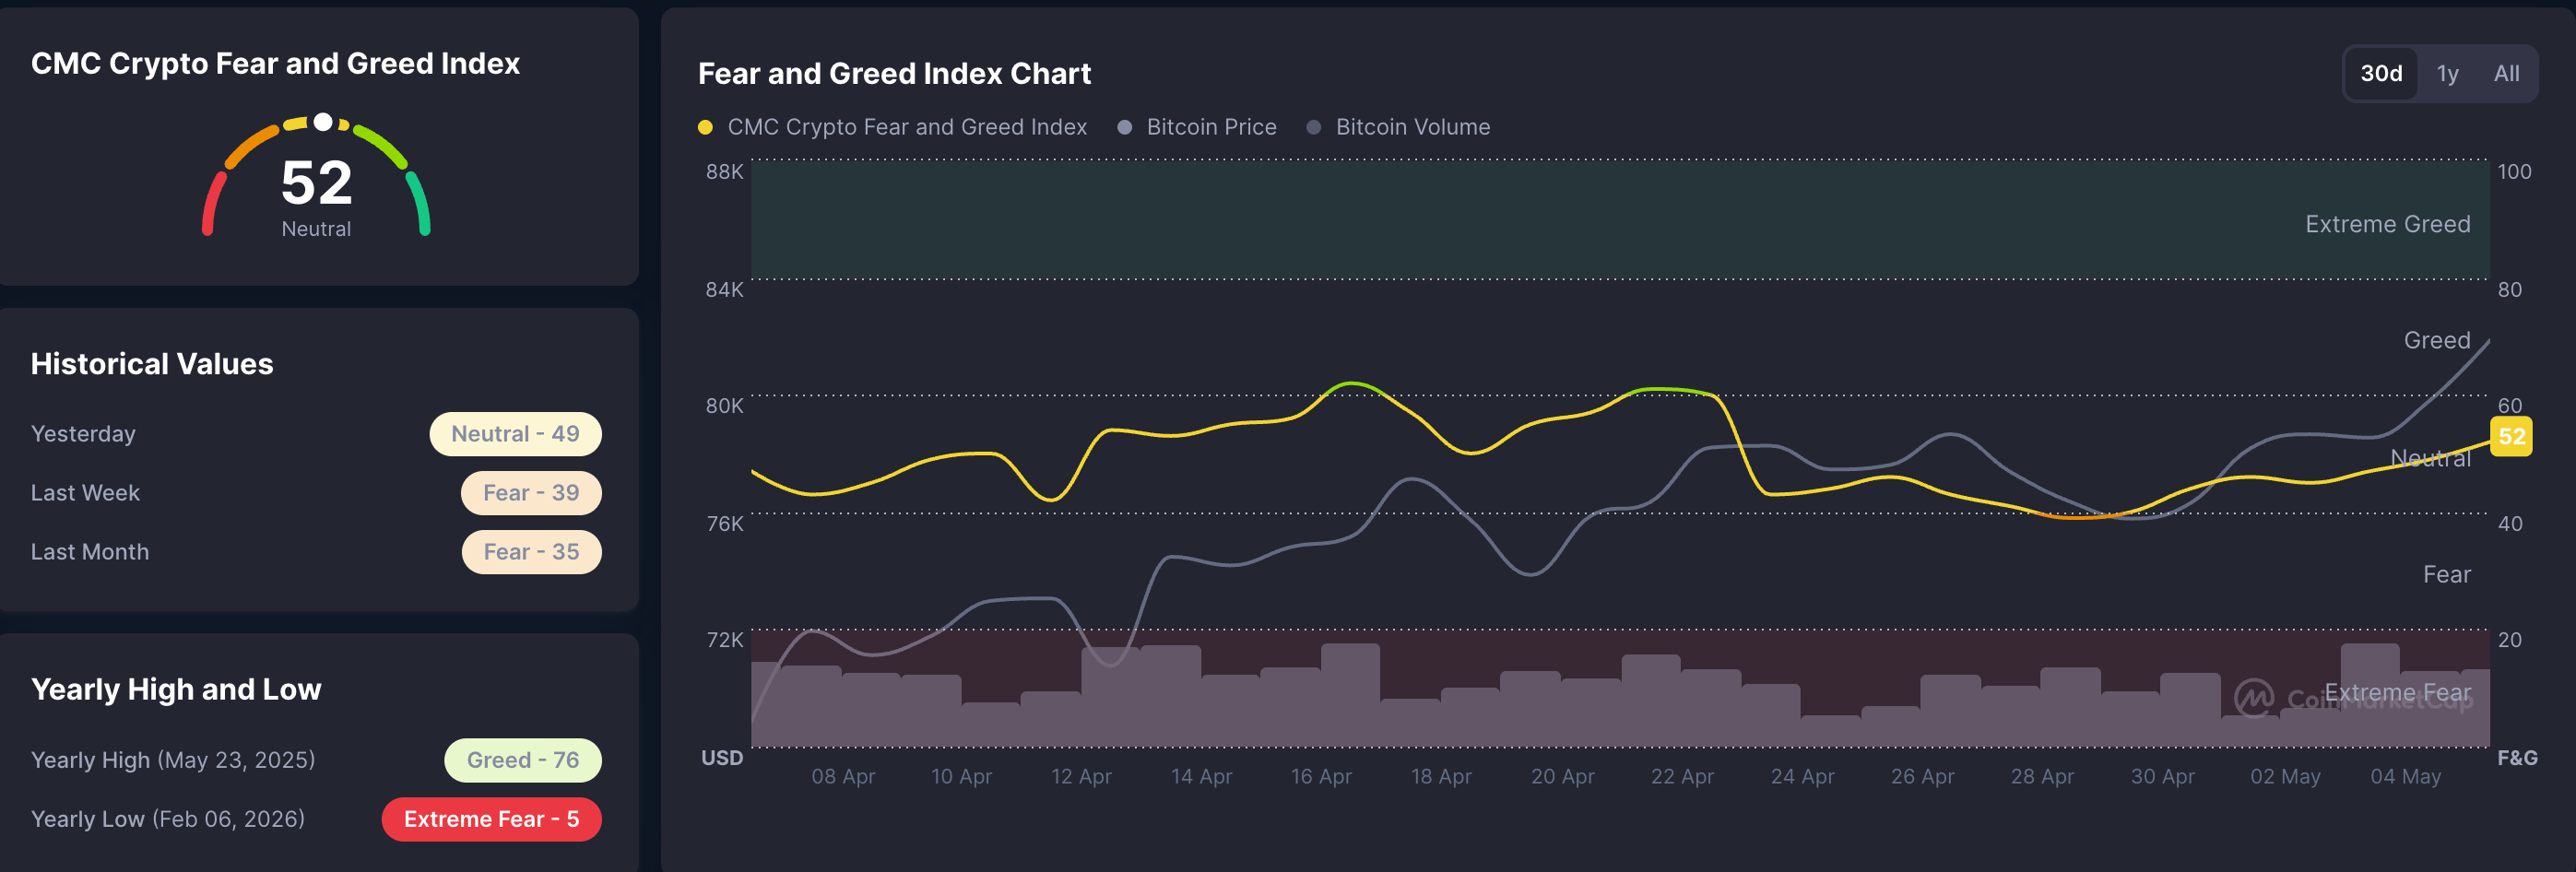Toggle Bitcoin Volume series in legend
Image resolution: width=2576 pixels, height=872 pixels.
point(1398,127)
